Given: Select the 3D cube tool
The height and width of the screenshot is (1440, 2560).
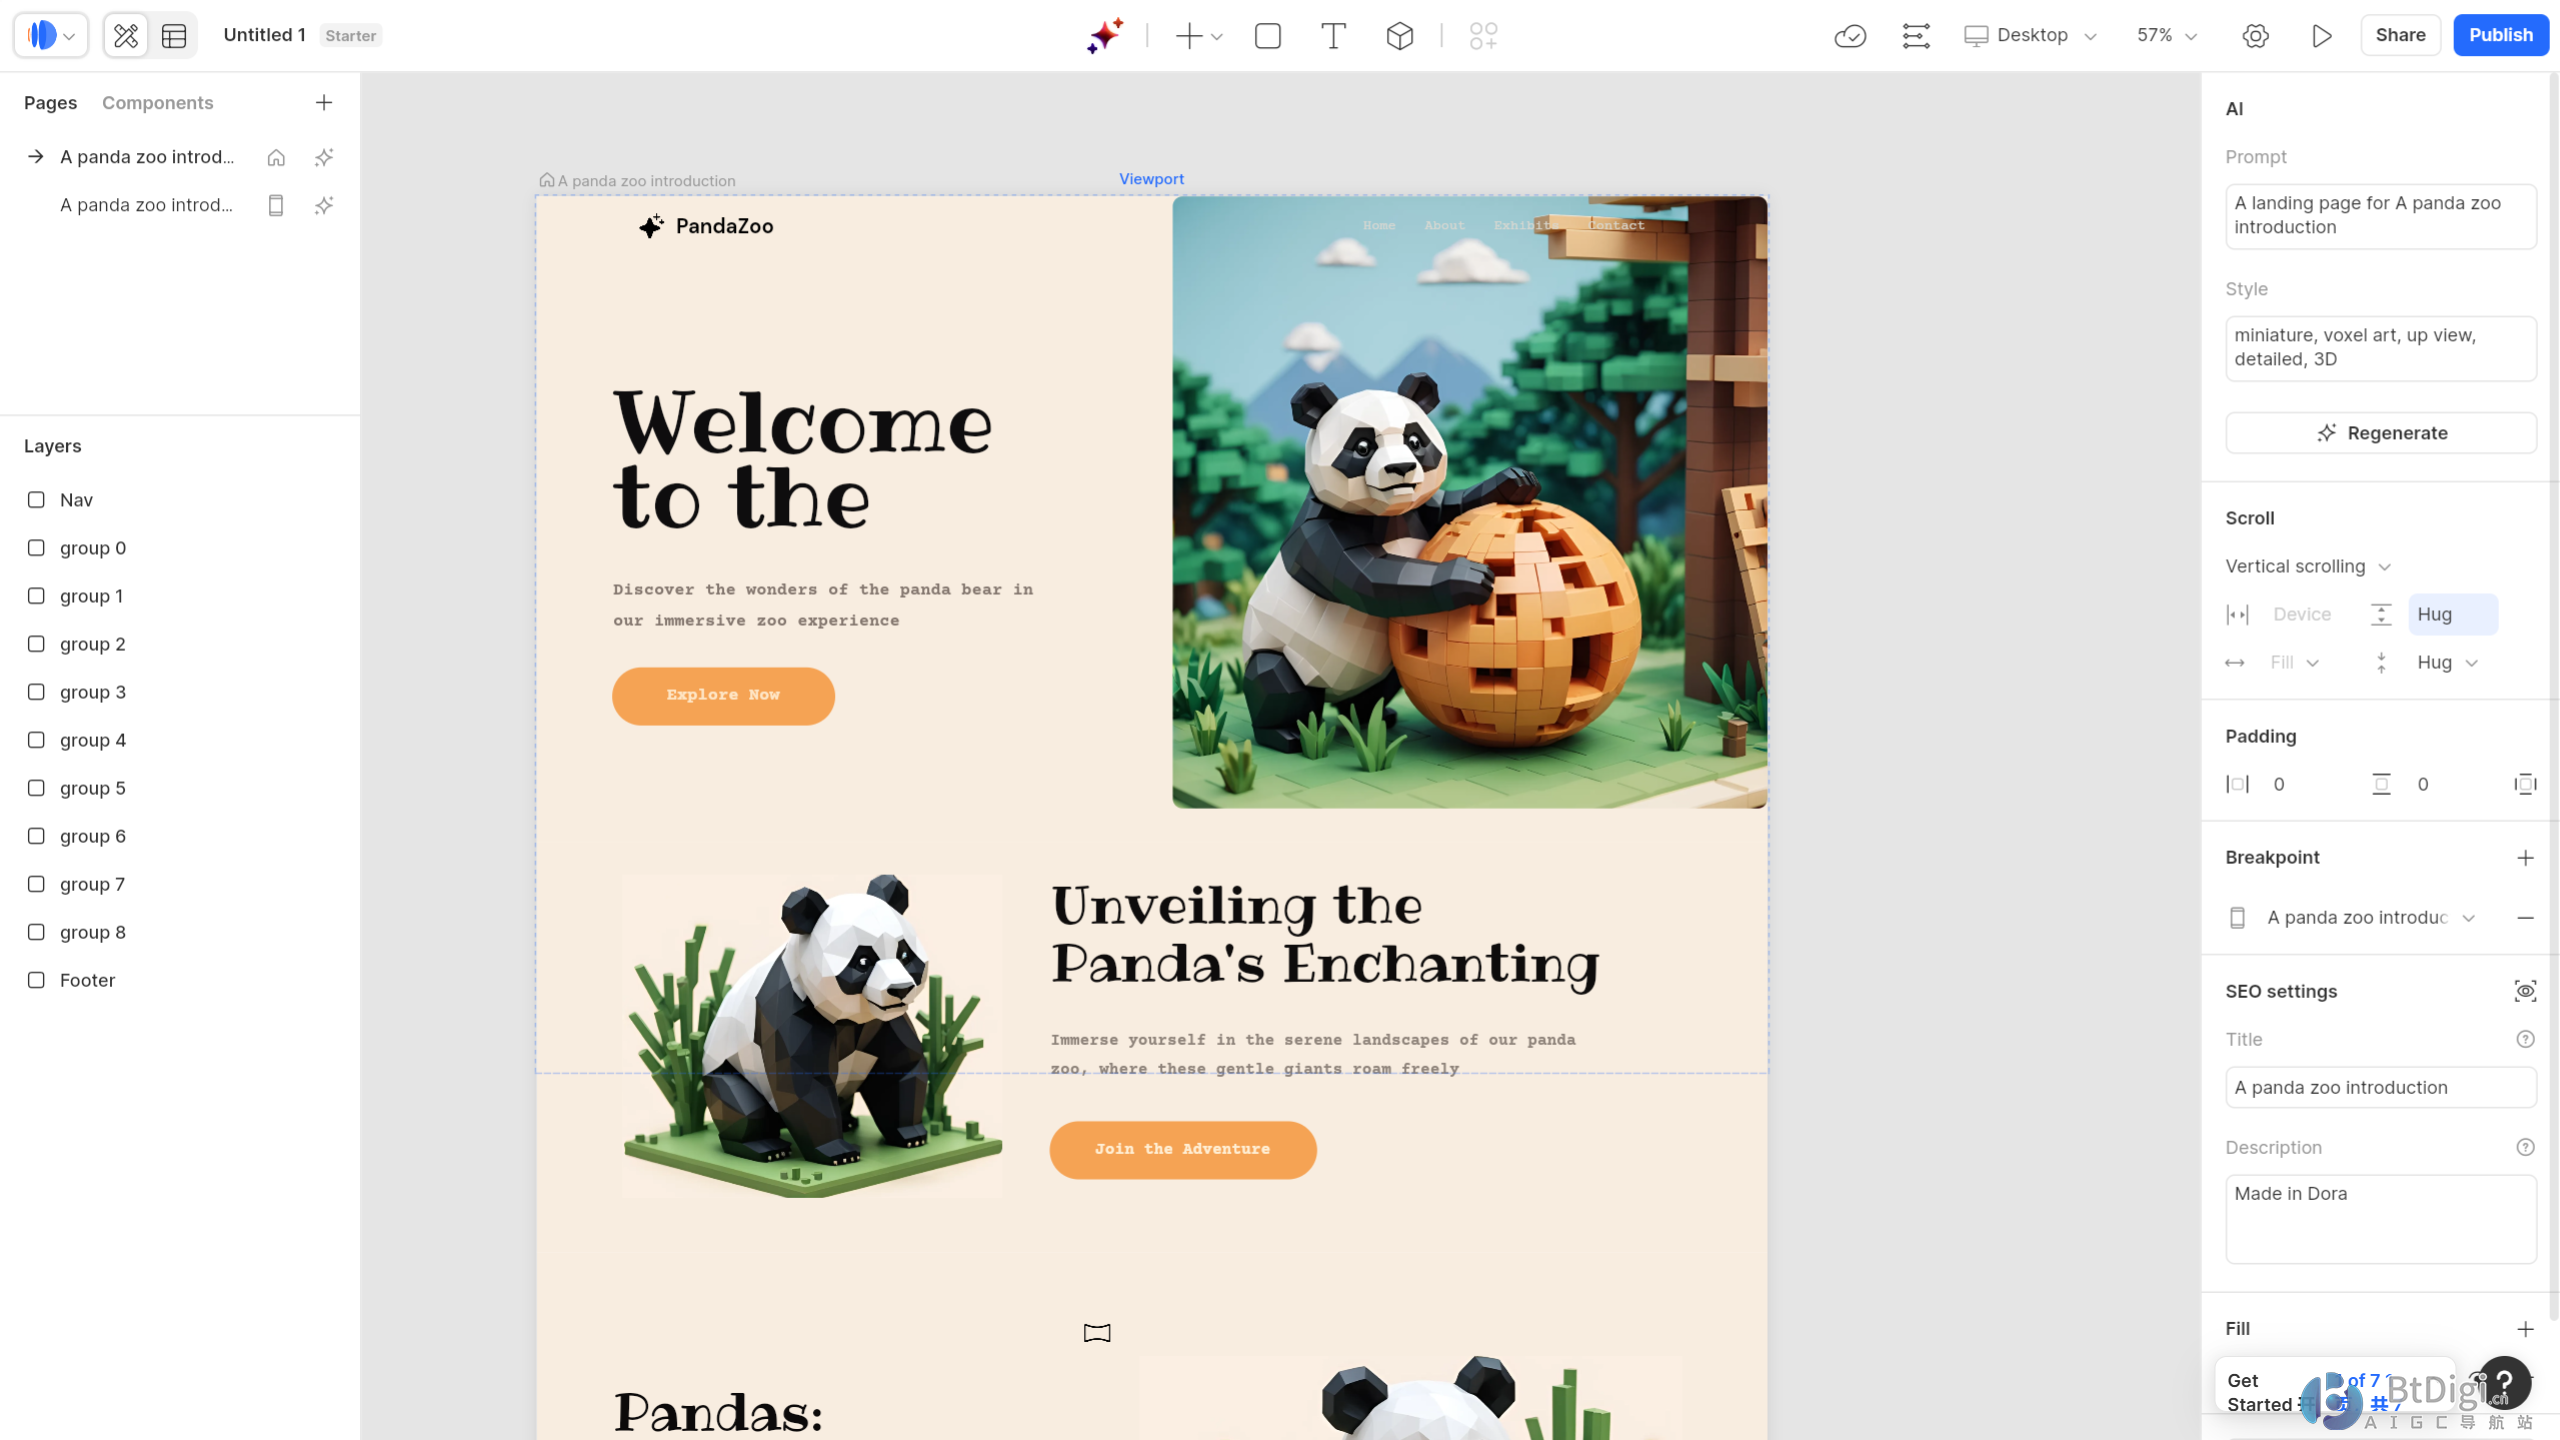Looking at the screenshot, I should (x=1400, y=36).
